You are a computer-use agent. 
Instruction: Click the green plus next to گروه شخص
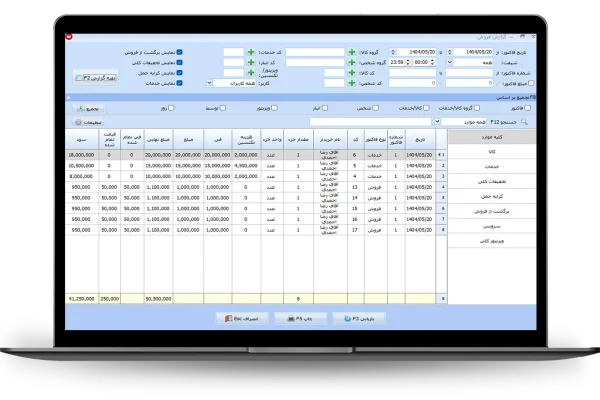352,62
